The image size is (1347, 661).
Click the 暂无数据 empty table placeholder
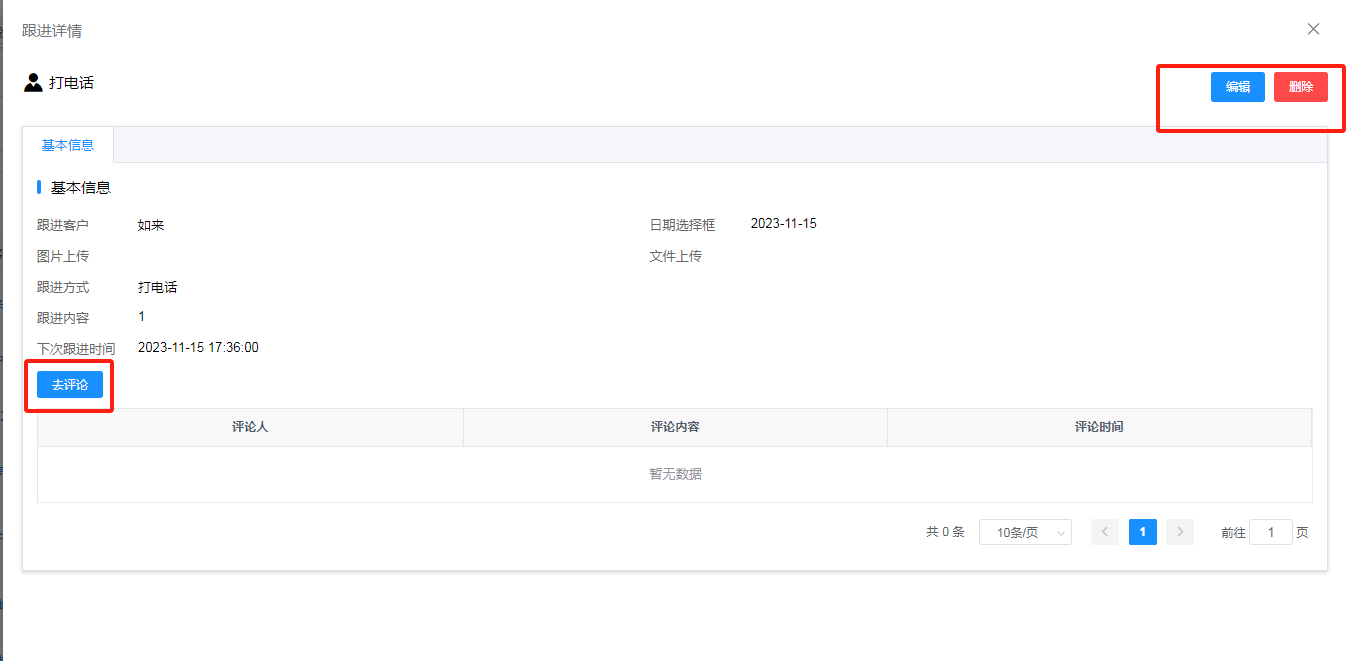click(675, 474)
